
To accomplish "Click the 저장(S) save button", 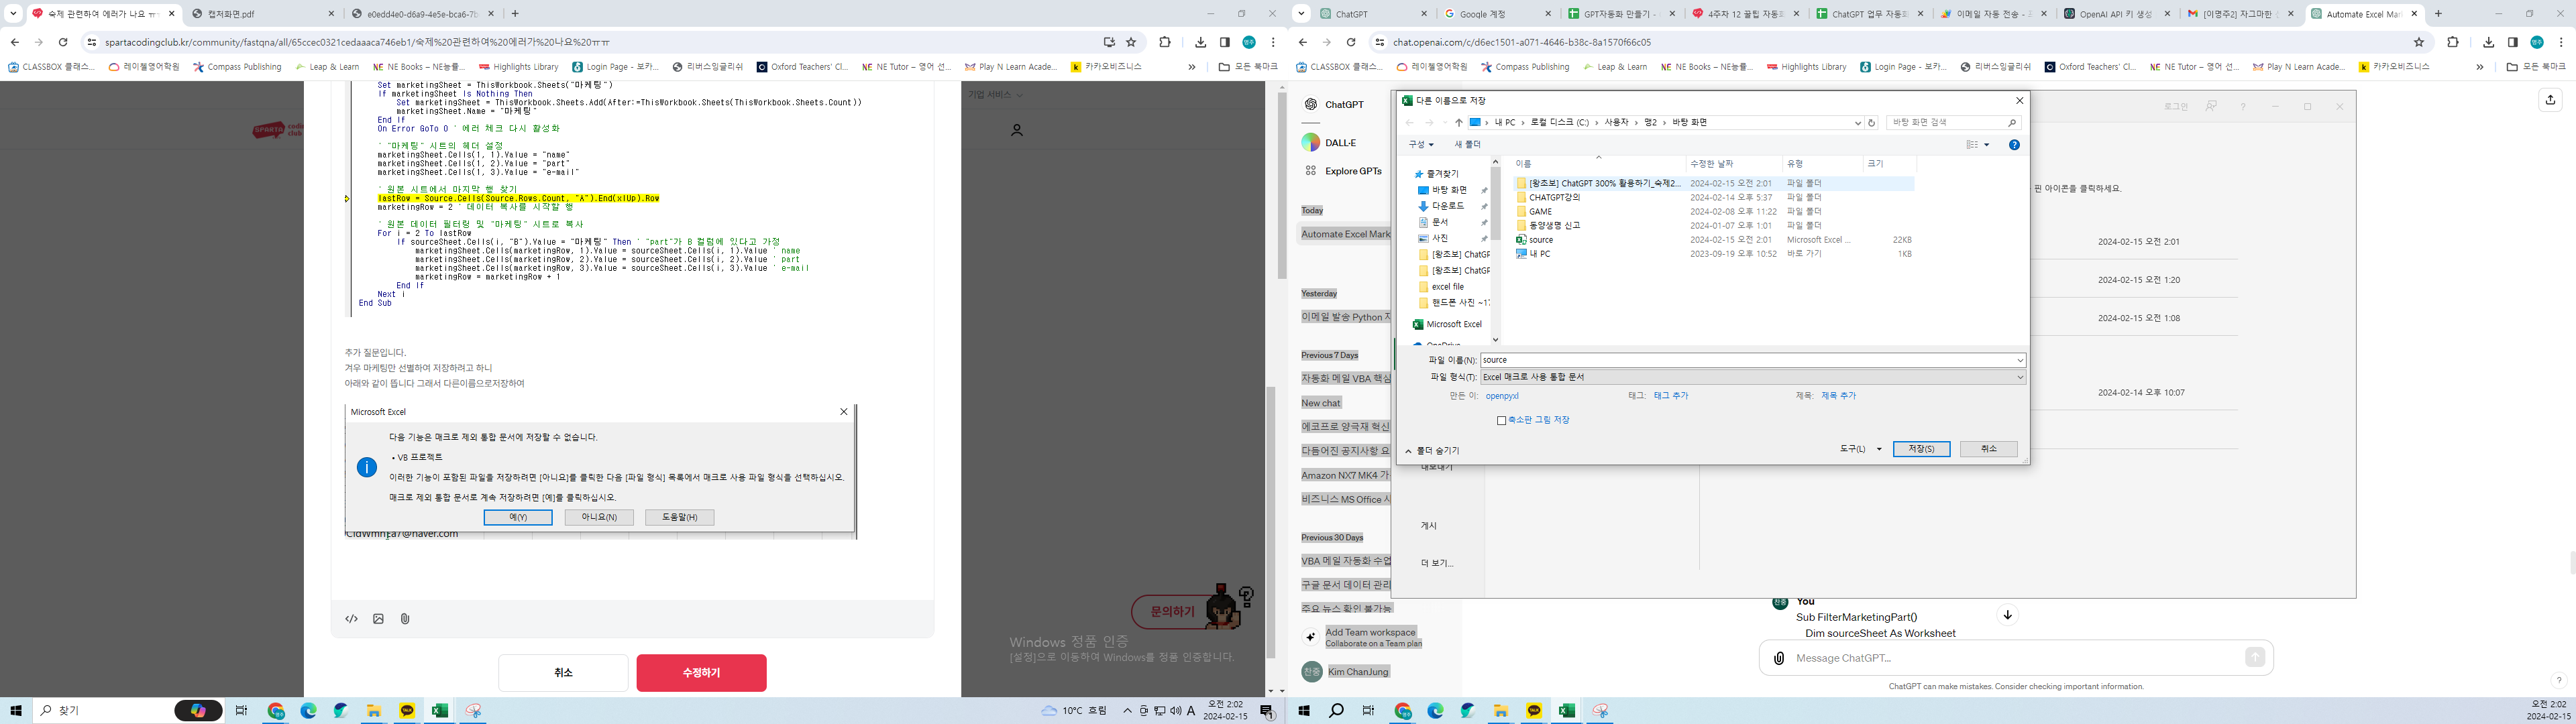I will point(1921,449).
